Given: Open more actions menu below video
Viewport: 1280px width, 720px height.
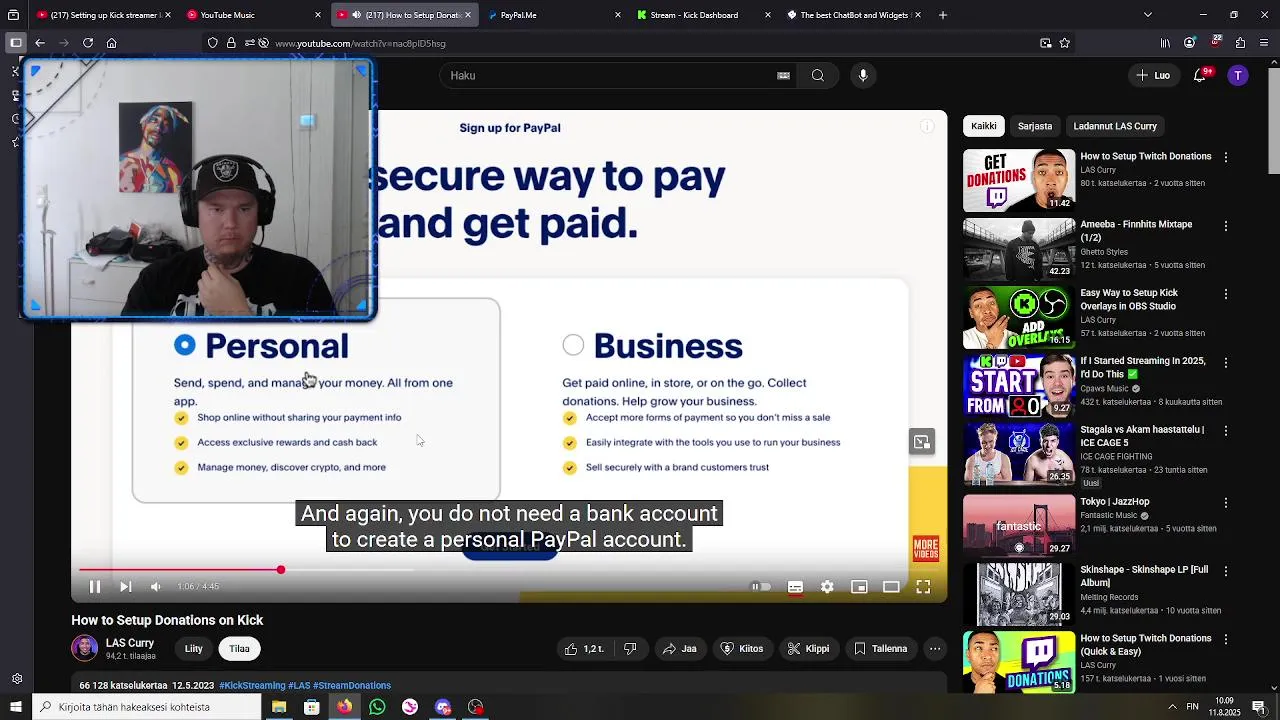Looking at the screenshot, I should [935, 649].
